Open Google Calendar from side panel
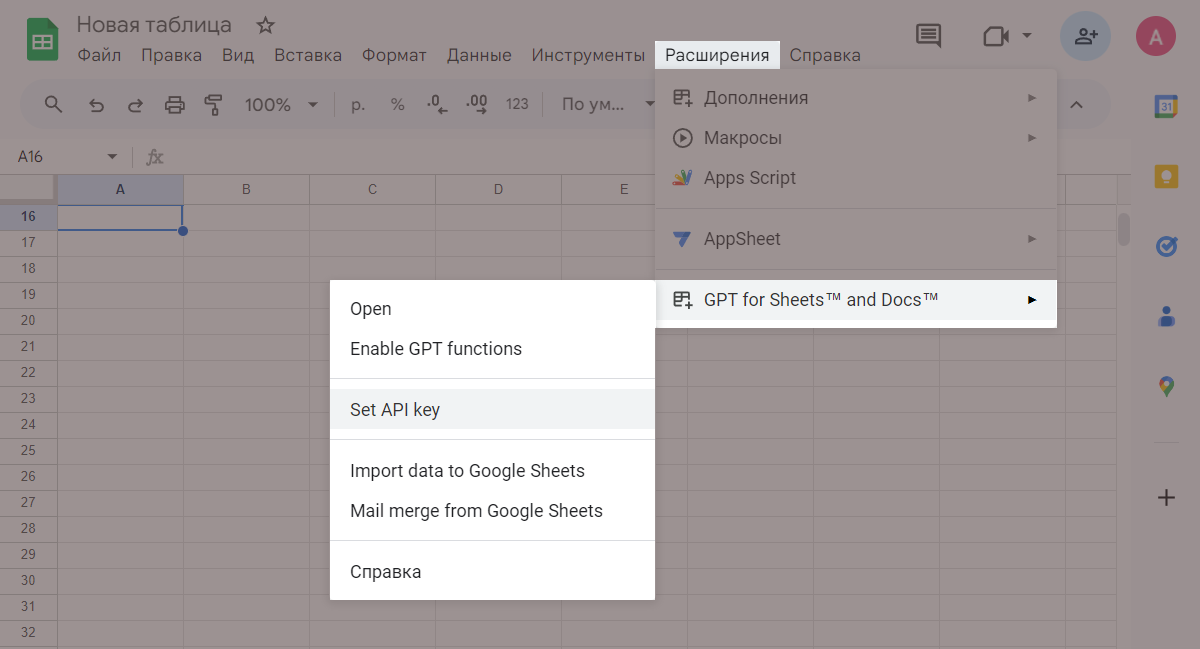This screenshot has width=1200, height=649. (x=1165, y=106)
